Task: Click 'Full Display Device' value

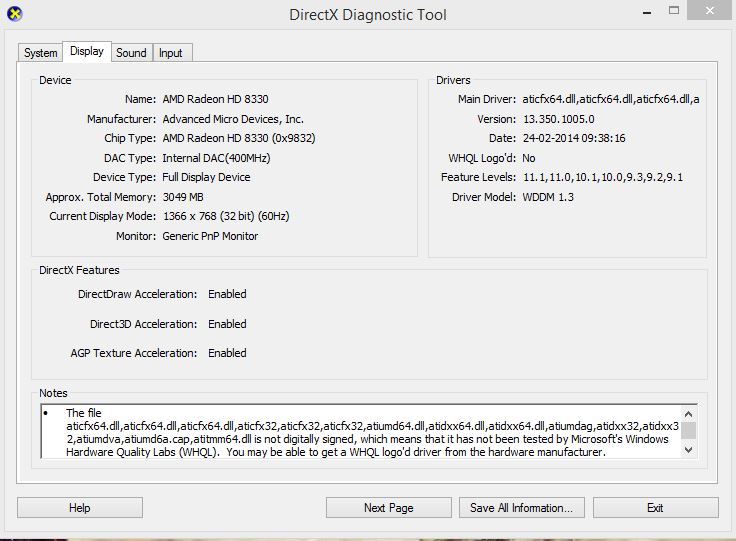Action: tap(206, 177)
